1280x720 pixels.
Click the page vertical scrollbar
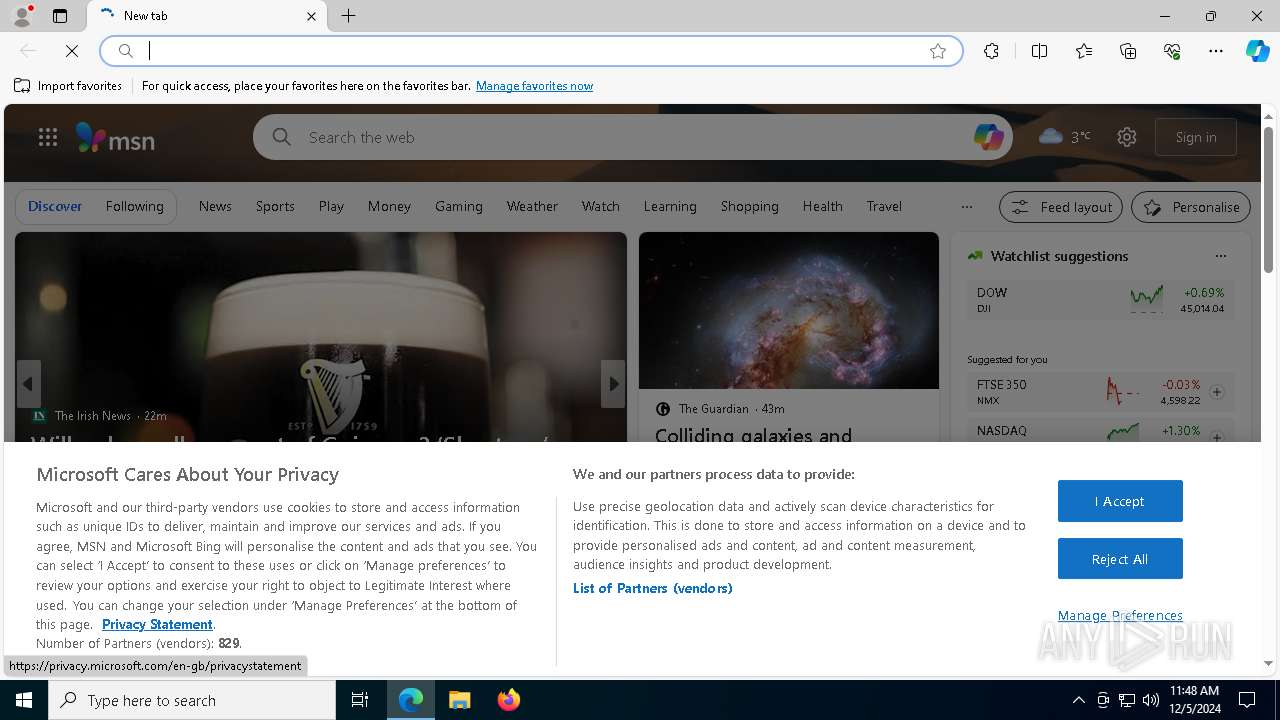(x=1268, y=200)
